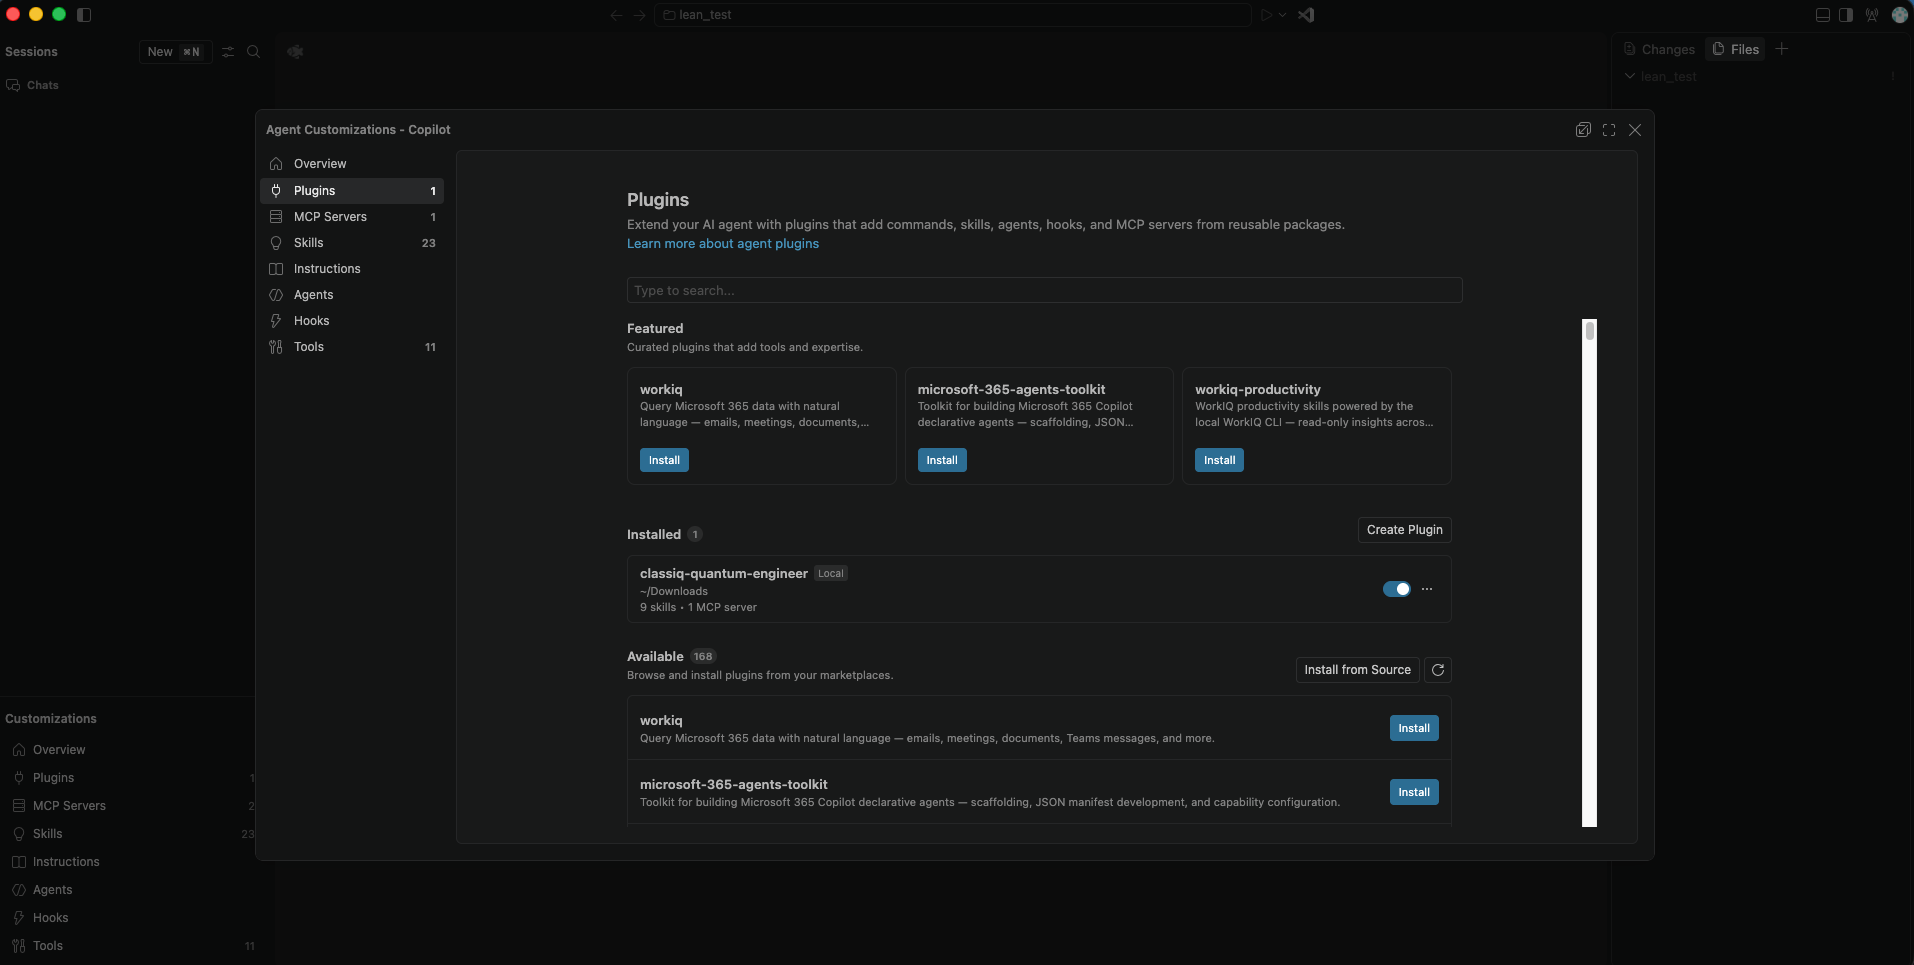
Task: Open Agents under Customizations panel
Action: pyautogui.click(x=128, y=890)
